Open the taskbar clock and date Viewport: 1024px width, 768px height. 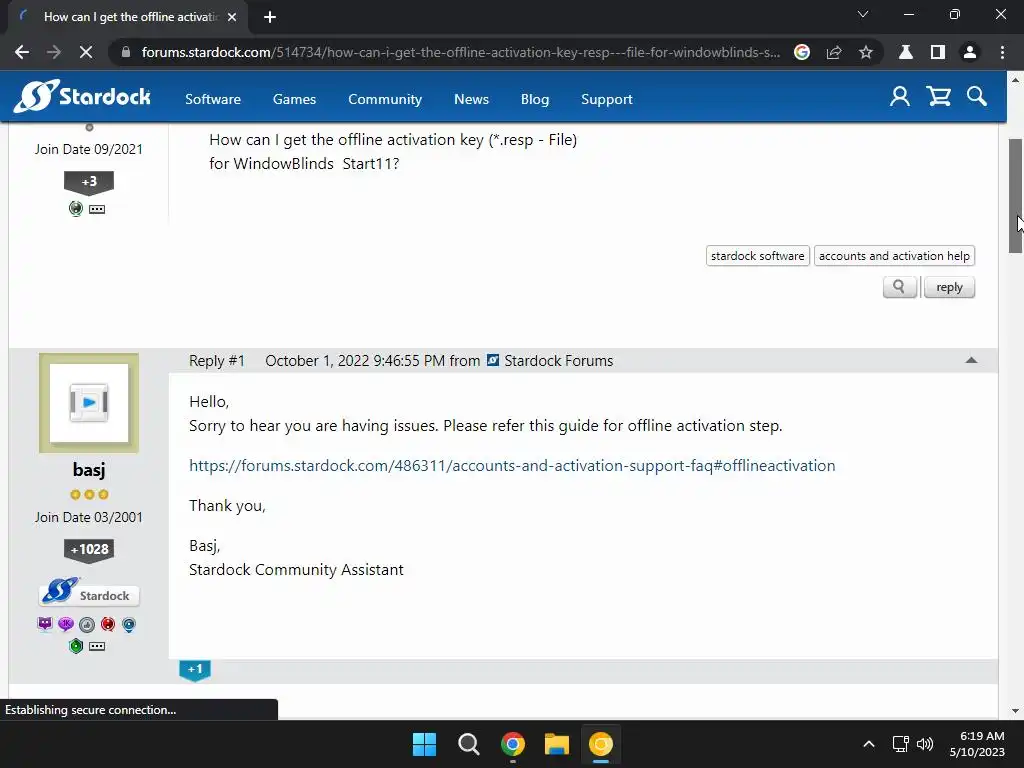977,744
